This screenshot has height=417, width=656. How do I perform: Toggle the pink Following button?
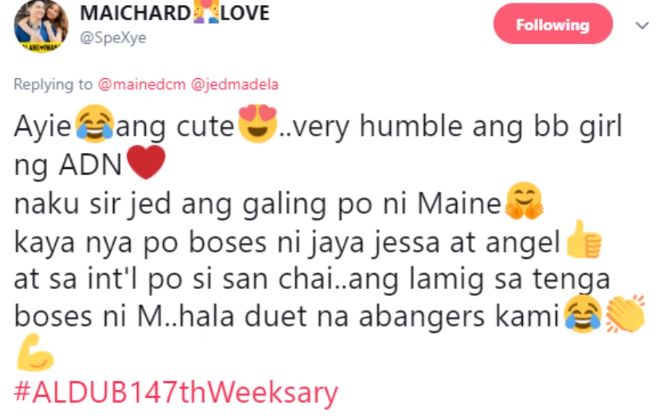tap(553, 24)
